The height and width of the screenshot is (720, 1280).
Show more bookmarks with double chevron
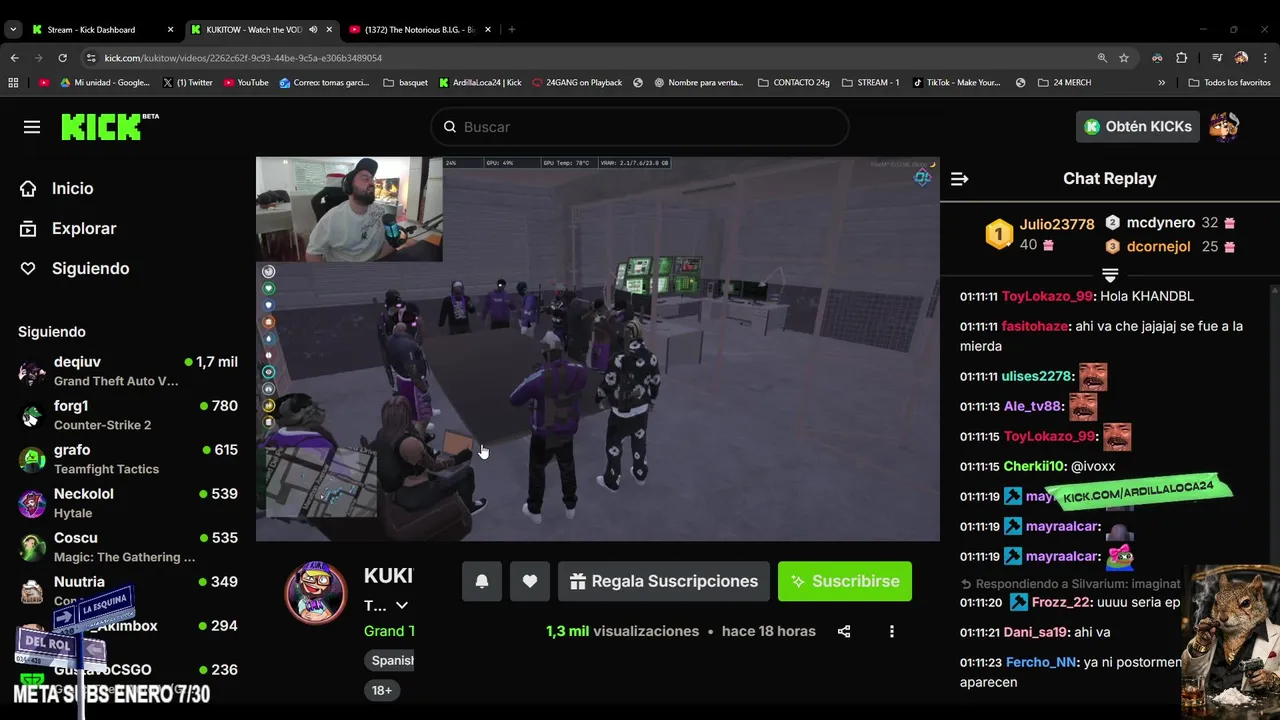(x=1161, y=83)
